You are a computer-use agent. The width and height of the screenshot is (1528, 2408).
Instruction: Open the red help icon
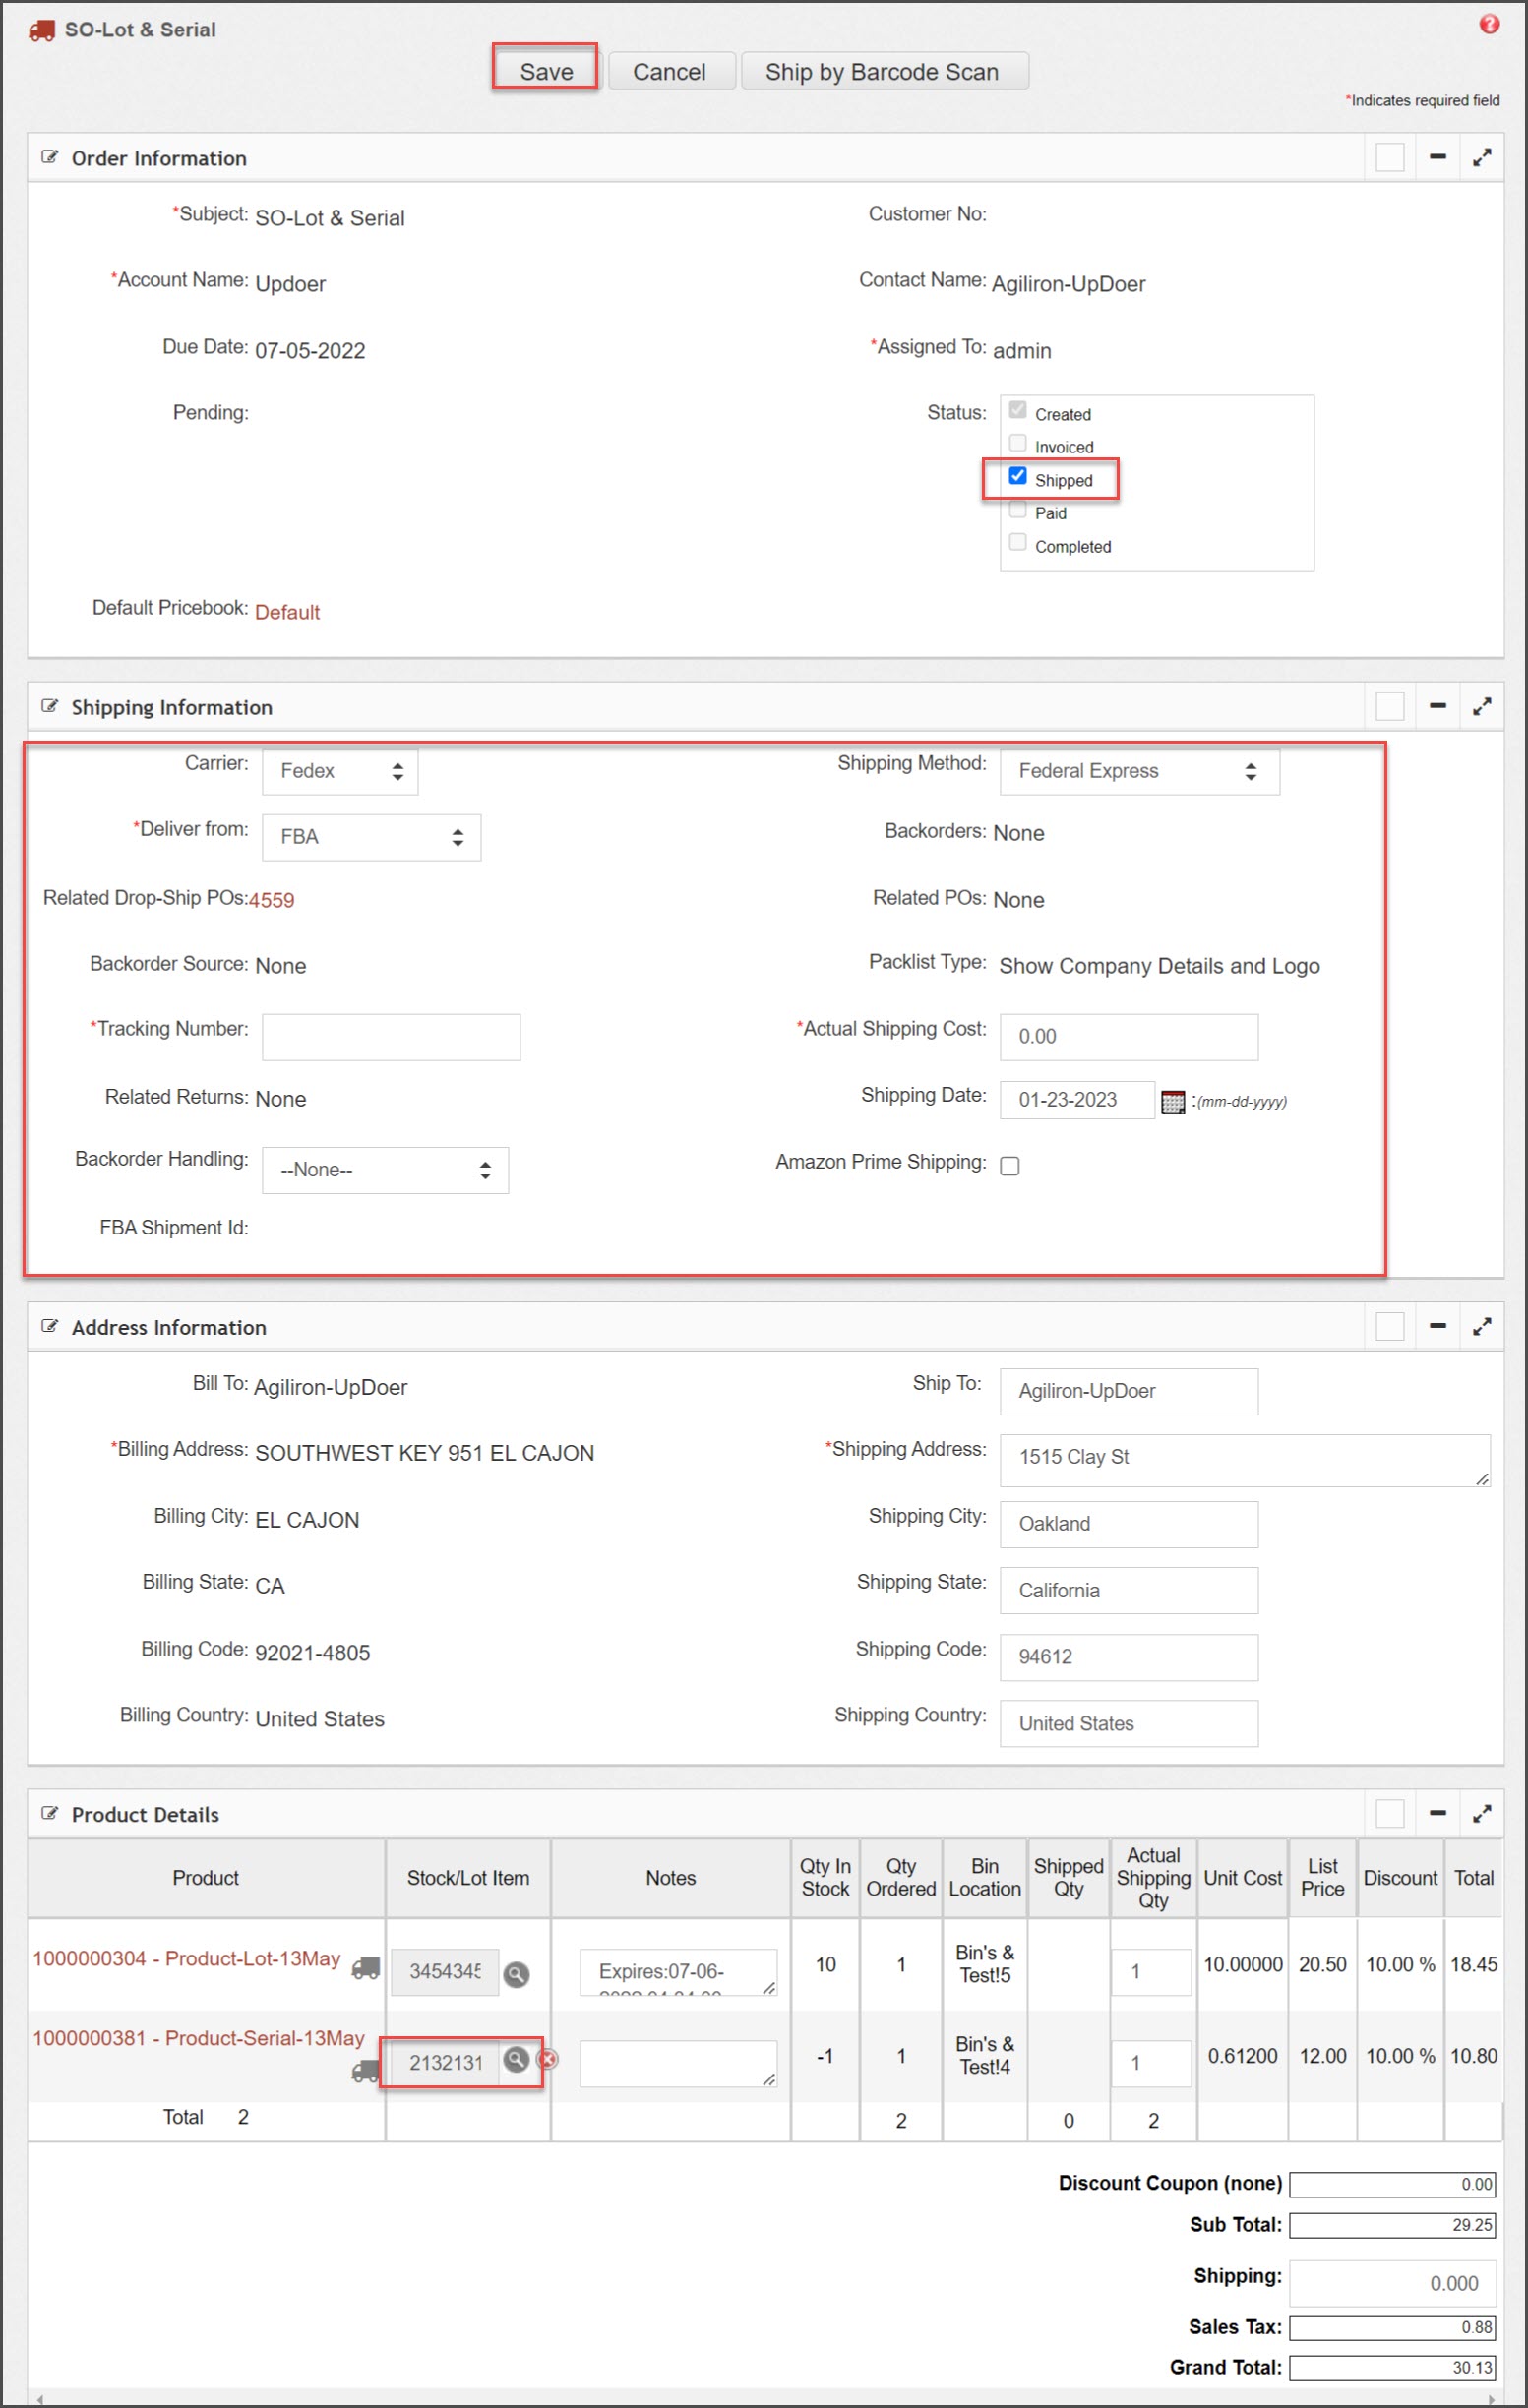click(1489, 25)
